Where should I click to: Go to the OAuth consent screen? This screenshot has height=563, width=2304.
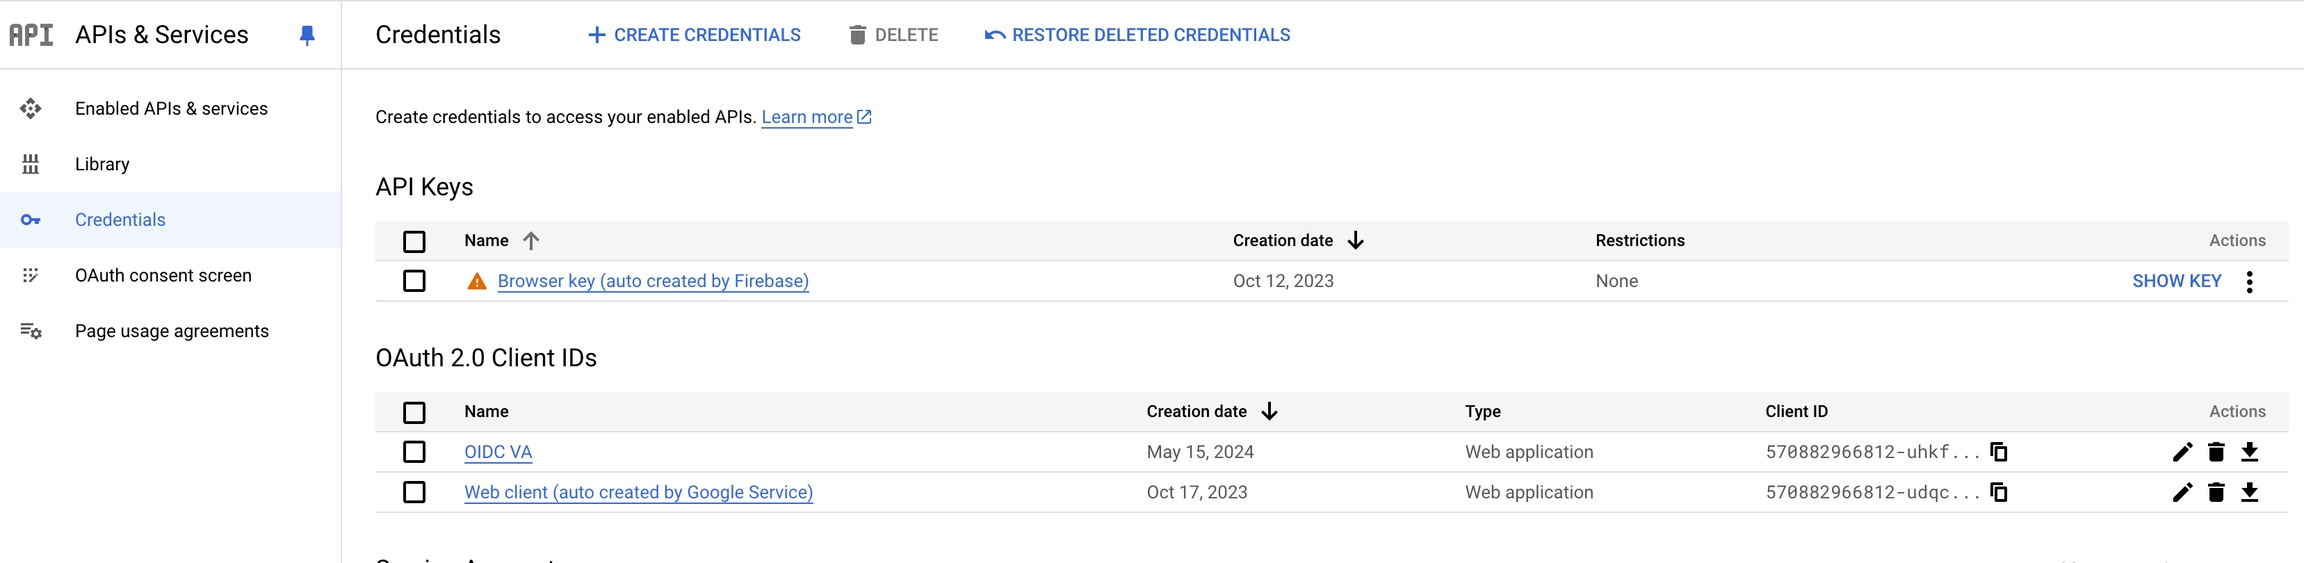pos(163,276)
